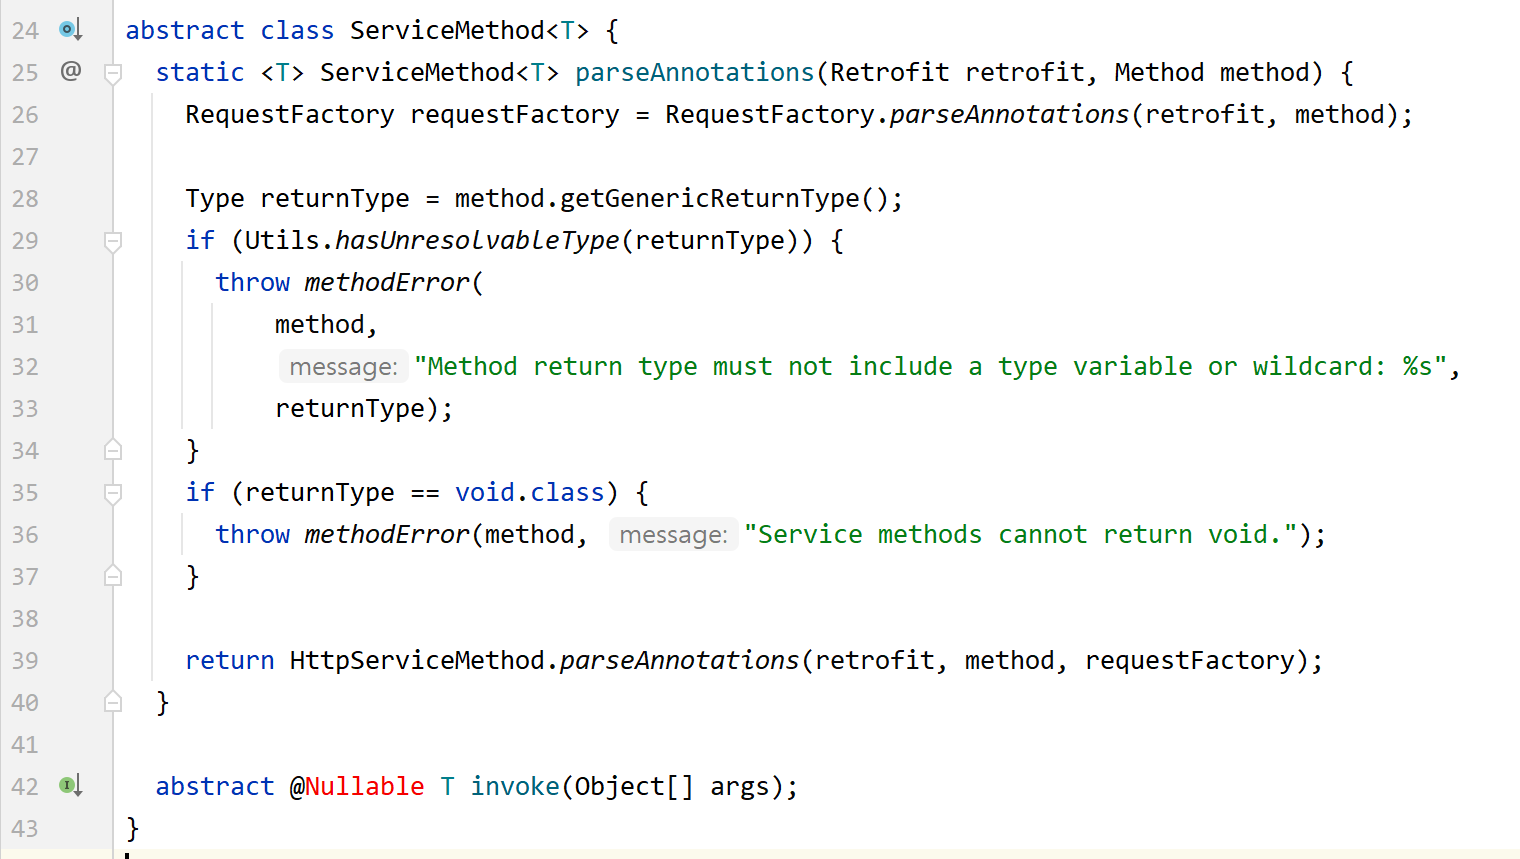Click hasUnresolvableType on line 29
The image size is (1520, 859).
(x=477, y=241)
